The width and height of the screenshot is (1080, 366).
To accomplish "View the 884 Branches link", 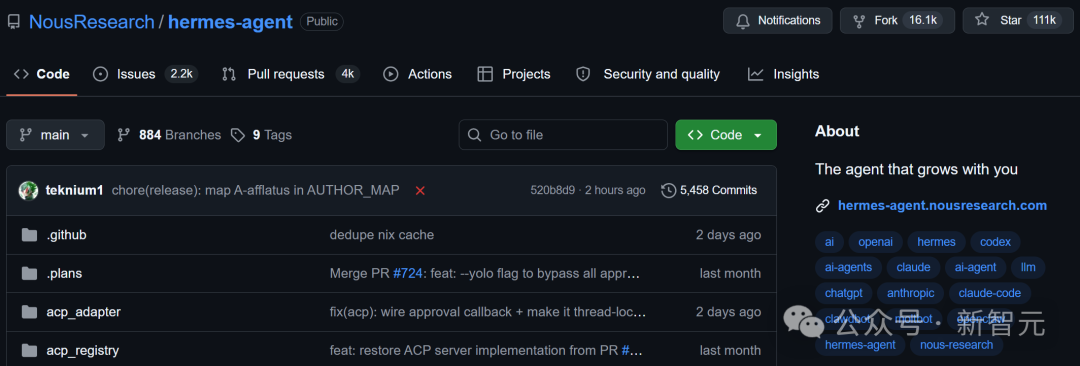I will pyautogui.click(x=169, y=135).
